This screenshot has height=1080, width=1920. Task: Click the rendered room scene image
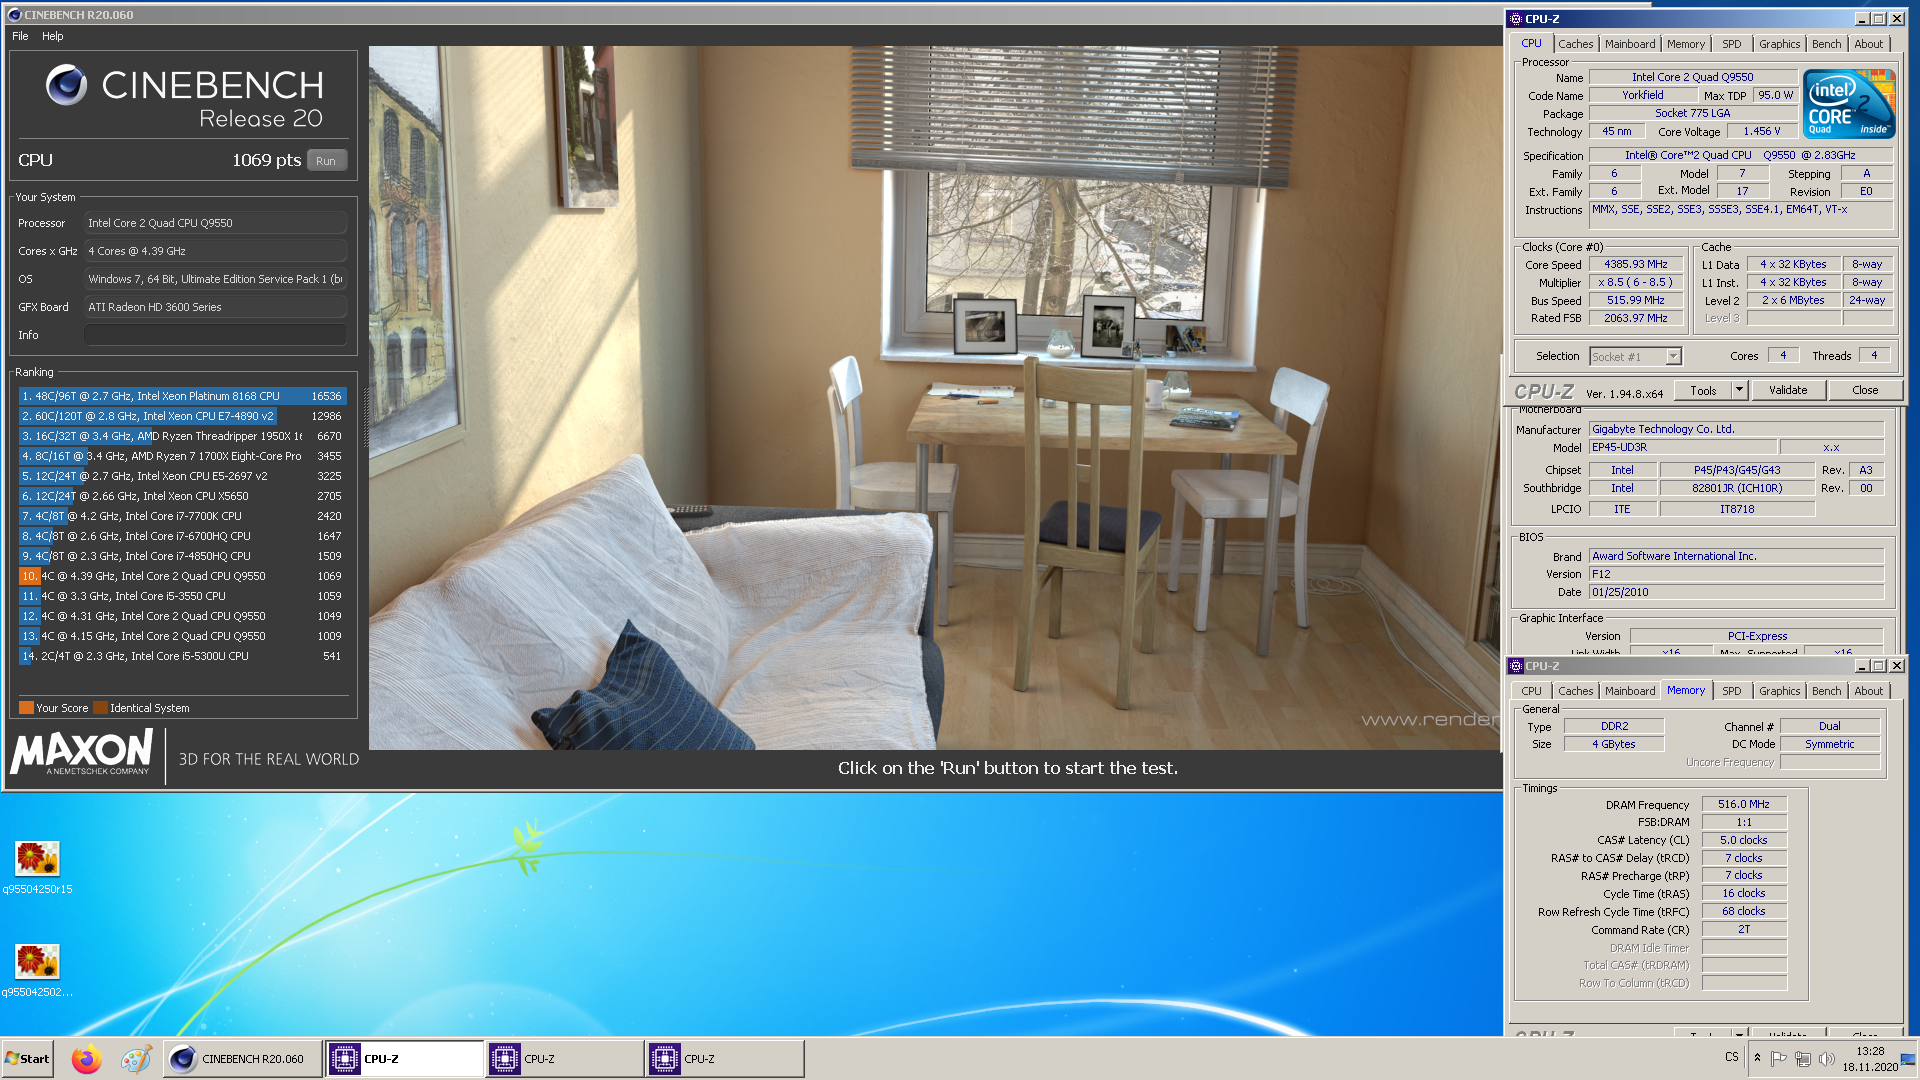coord(935,398)
